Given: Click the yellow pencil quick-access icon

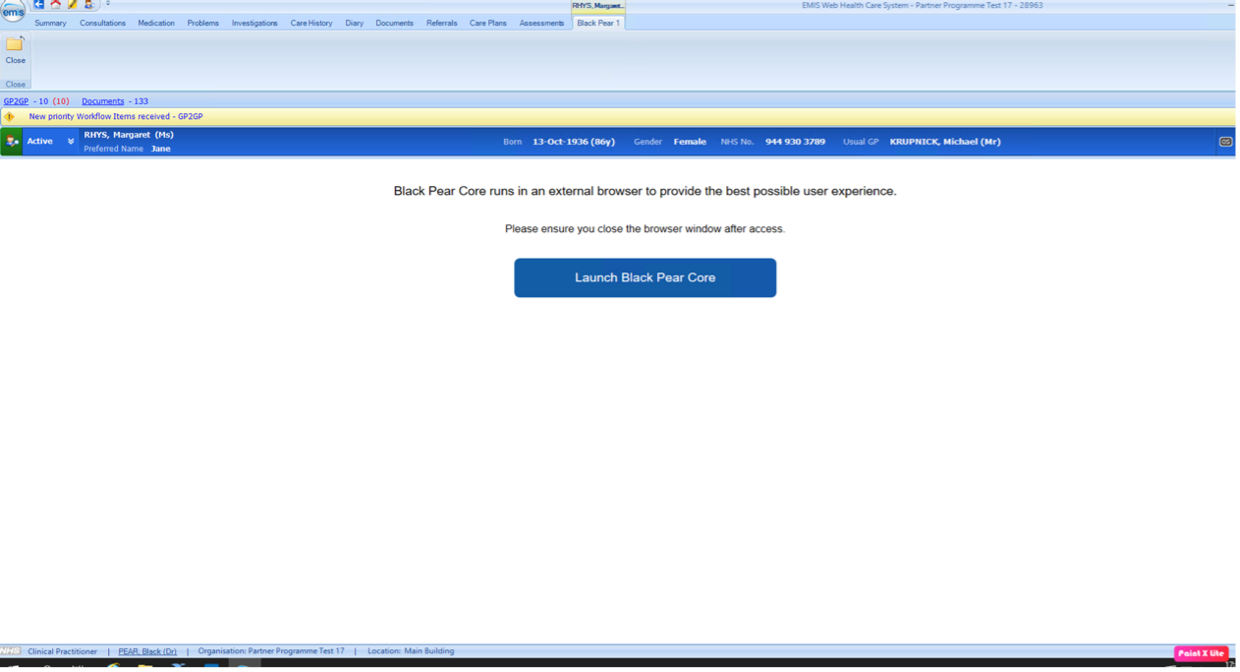Looking at the screenshot, I should pos(72,4).
